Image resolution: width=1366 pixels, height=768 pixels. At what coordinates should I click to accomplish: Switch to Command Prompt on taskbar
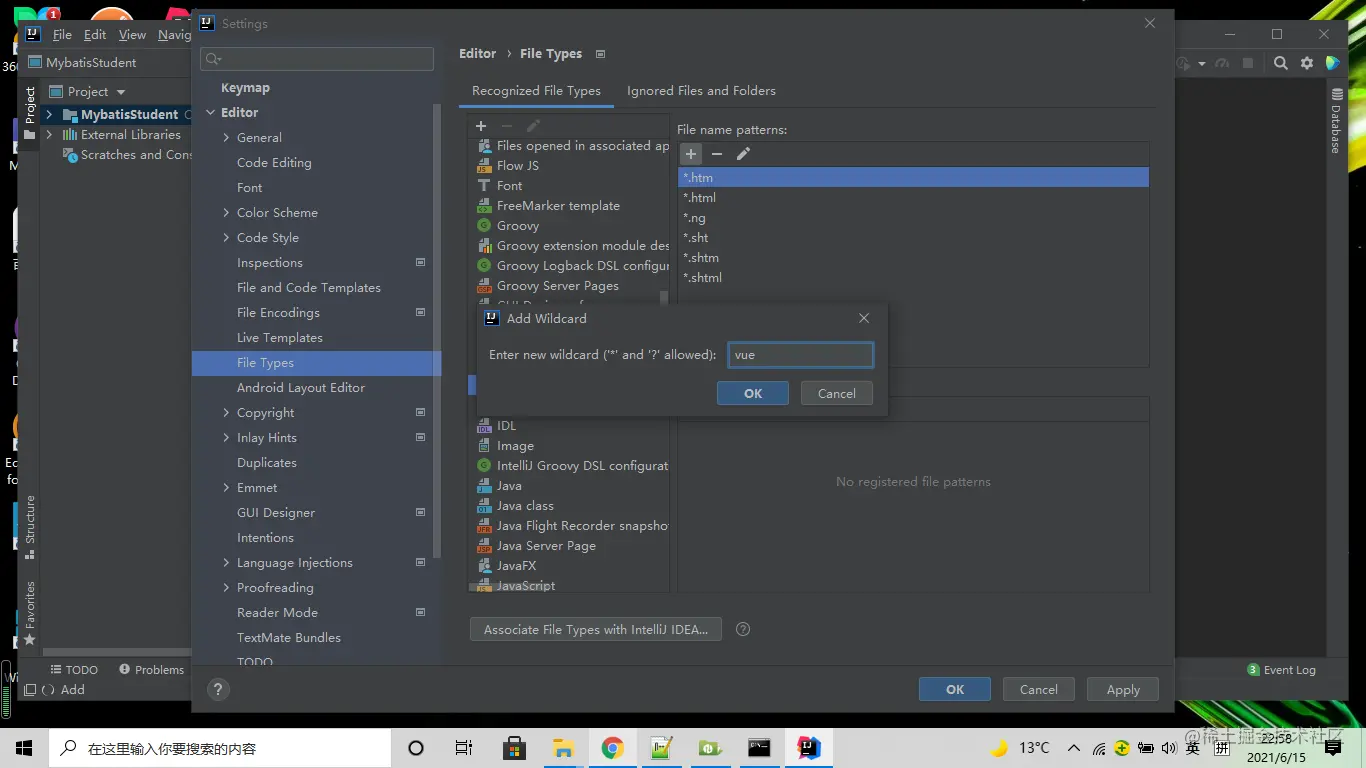[x=759, y=748]
